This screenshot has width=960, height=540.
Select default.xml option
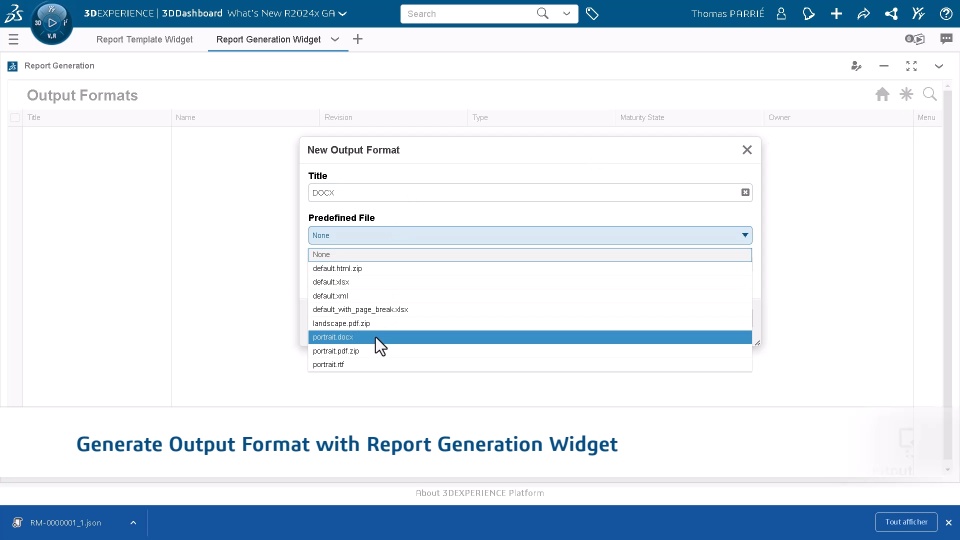(530, 296)
